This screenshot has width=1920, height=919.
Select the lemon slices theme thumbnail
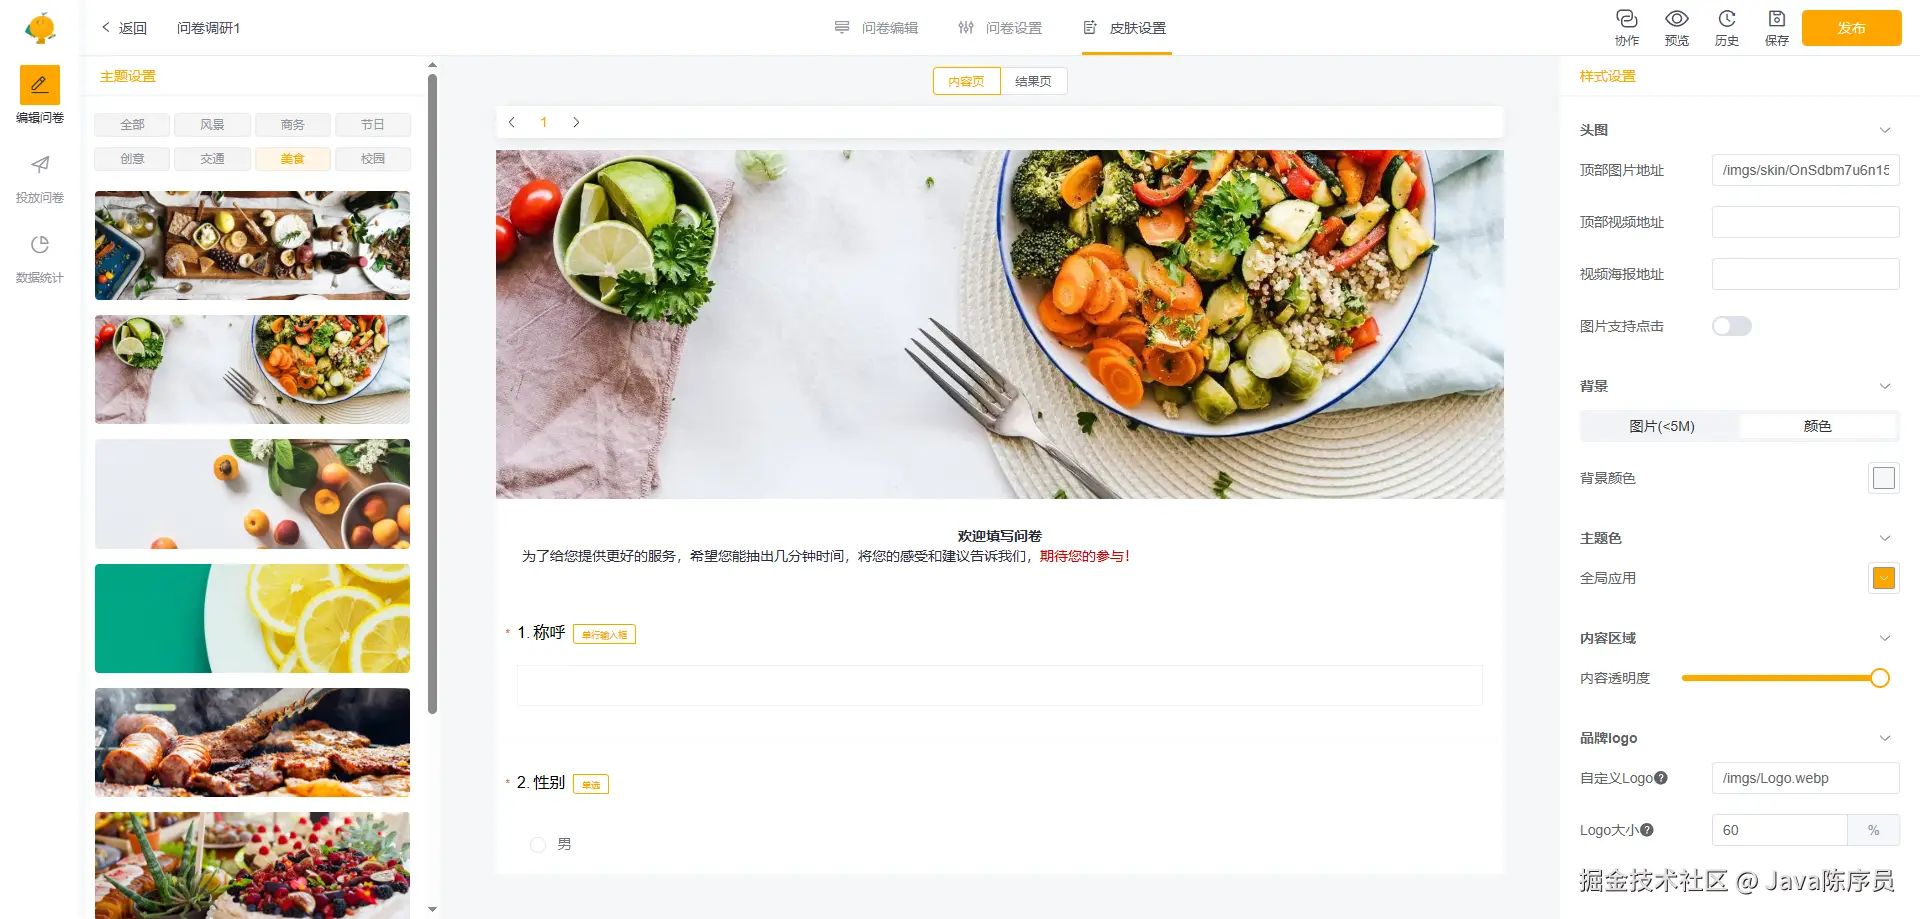(252, 618)
